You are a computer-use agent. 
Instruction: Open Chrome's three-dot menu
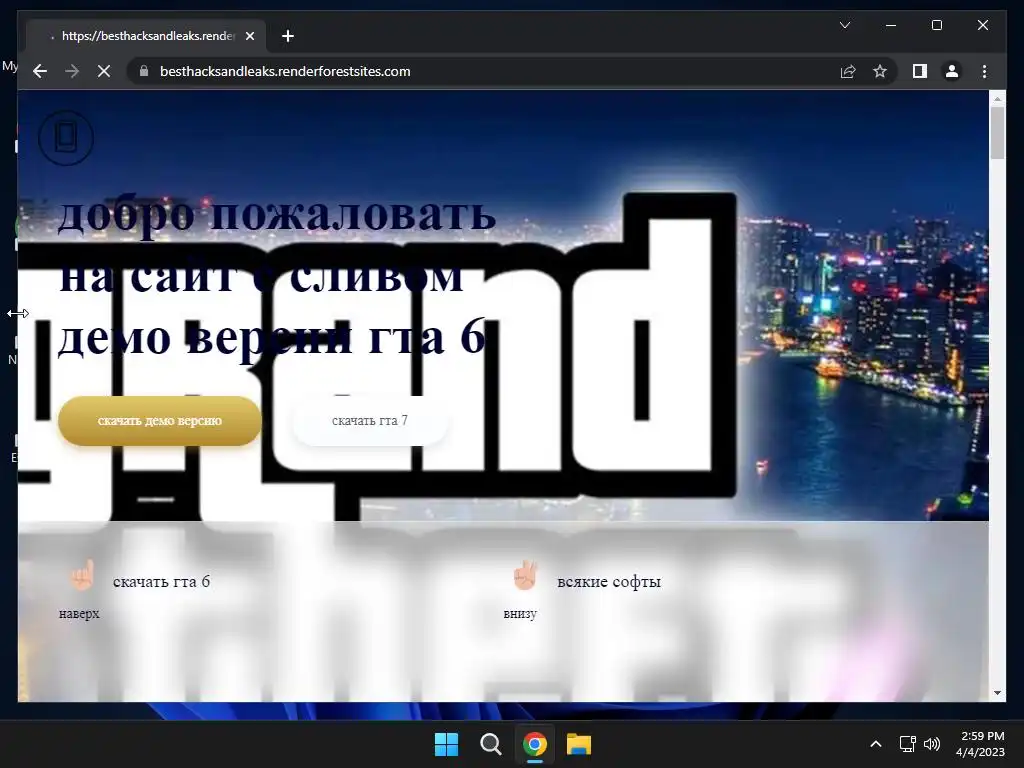coord(984,71)
